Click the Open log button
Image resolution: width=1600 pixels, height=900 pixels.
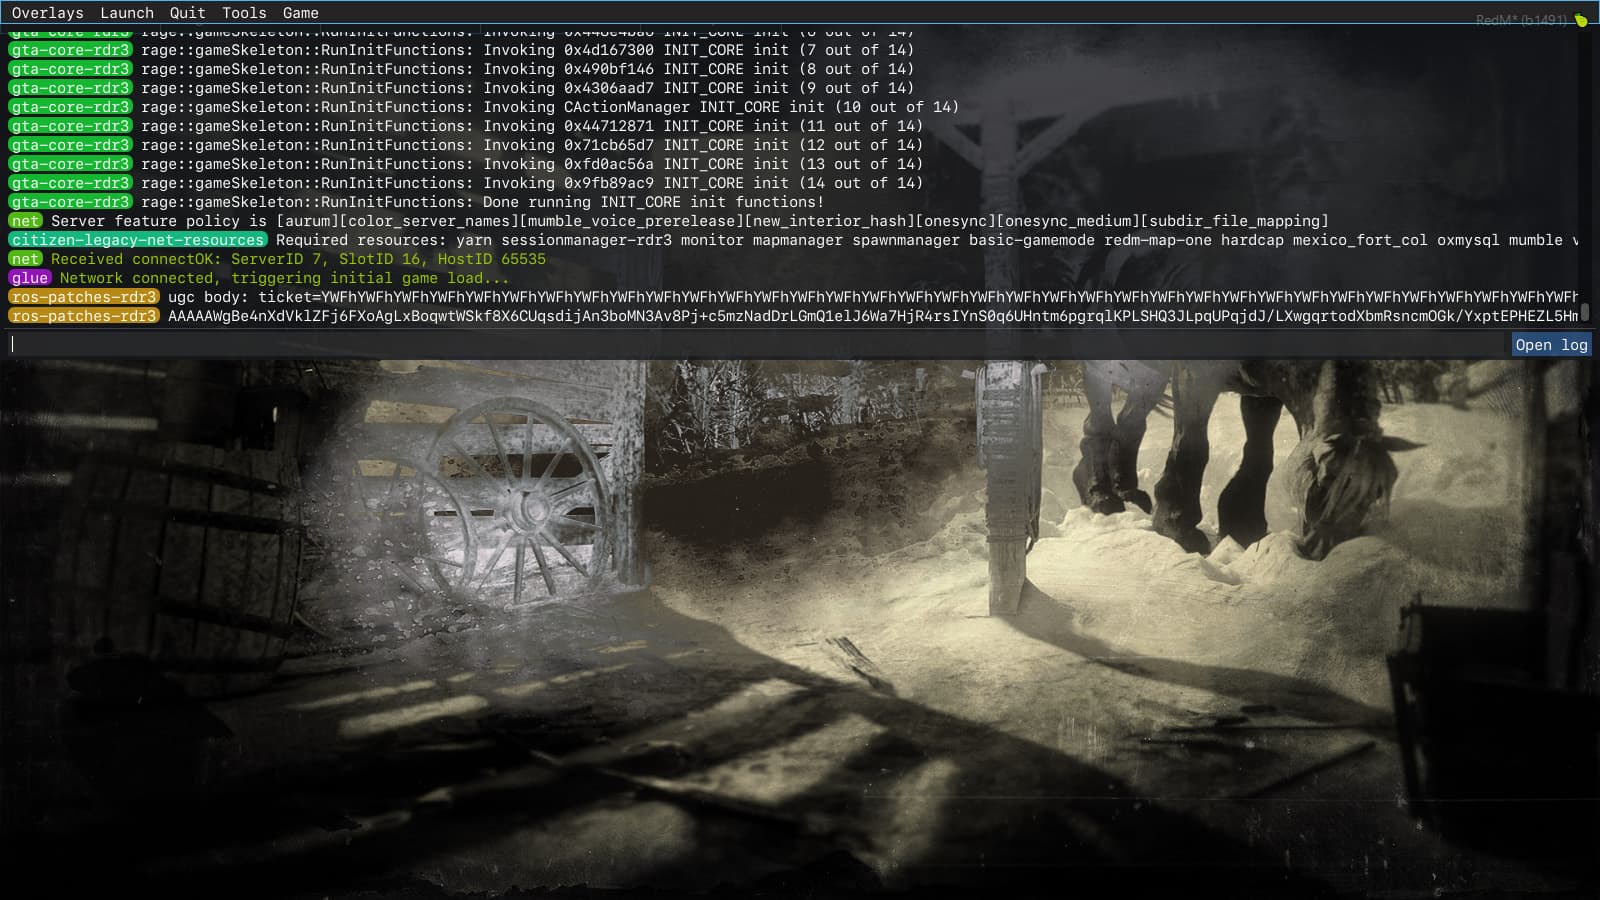(x=1549, y=344)
